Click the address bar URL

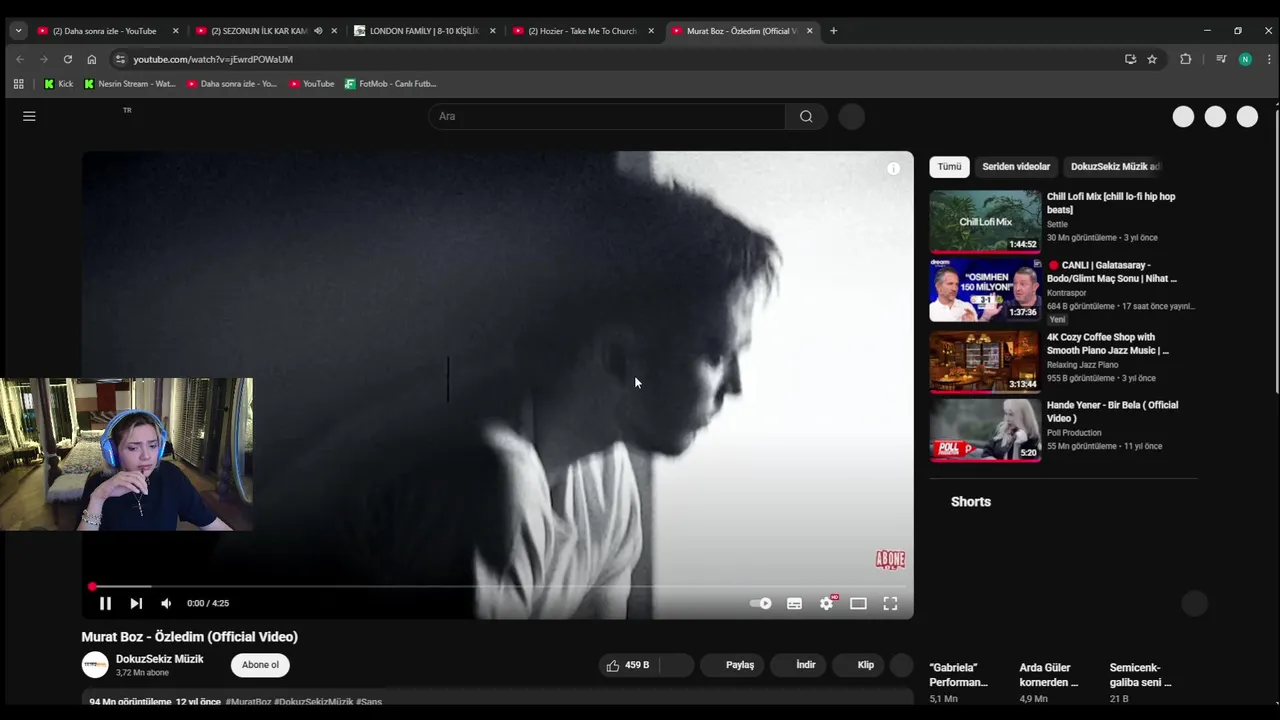click(x=213, y=59)
